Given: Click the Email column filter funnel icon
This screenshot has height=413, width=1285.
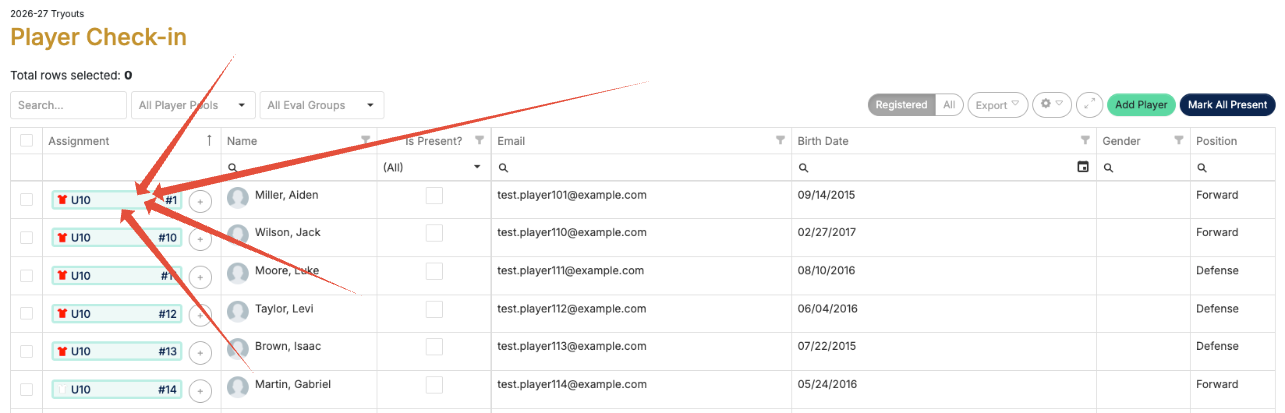Looking at the screenshot, I should (x=780, y=141).
